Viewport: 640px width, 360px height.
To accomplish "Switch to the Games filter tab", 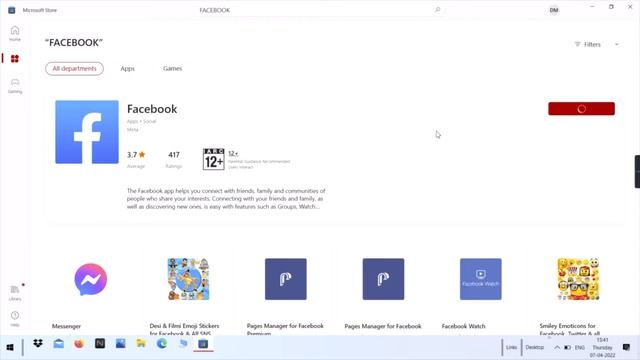I will pos(173,69).
